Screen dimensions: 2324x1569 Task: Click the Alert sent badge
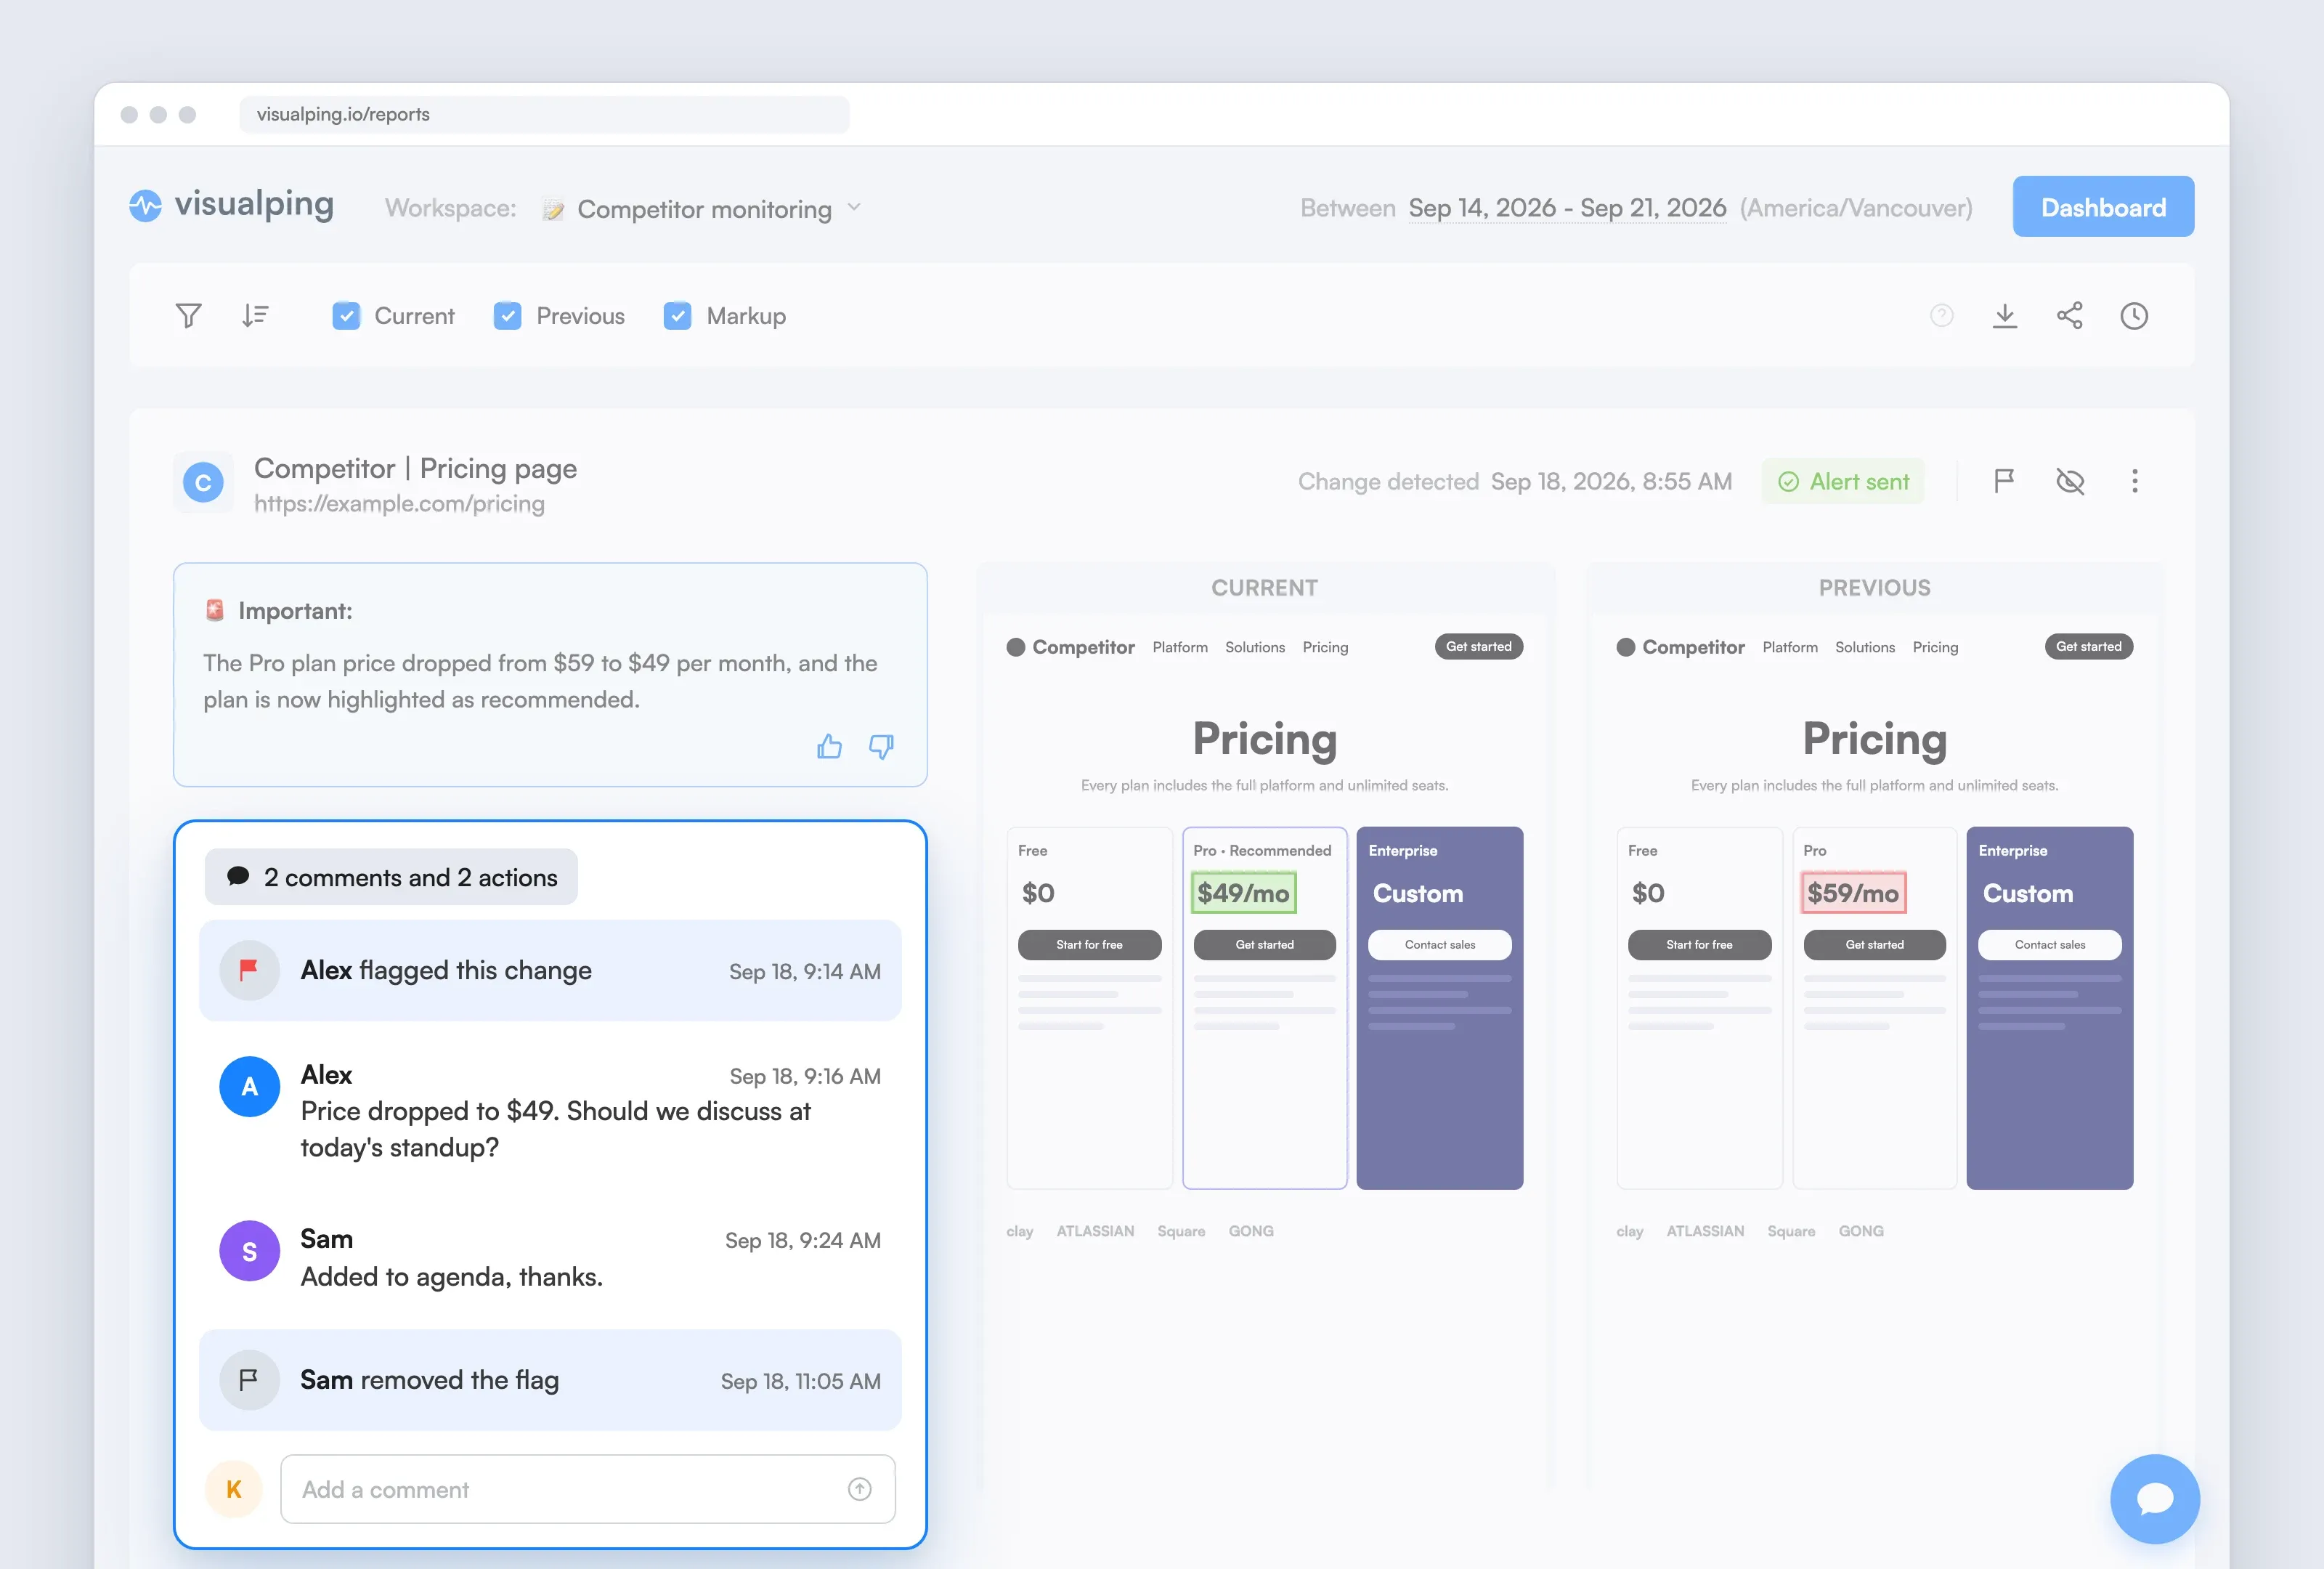(1843, 481)
